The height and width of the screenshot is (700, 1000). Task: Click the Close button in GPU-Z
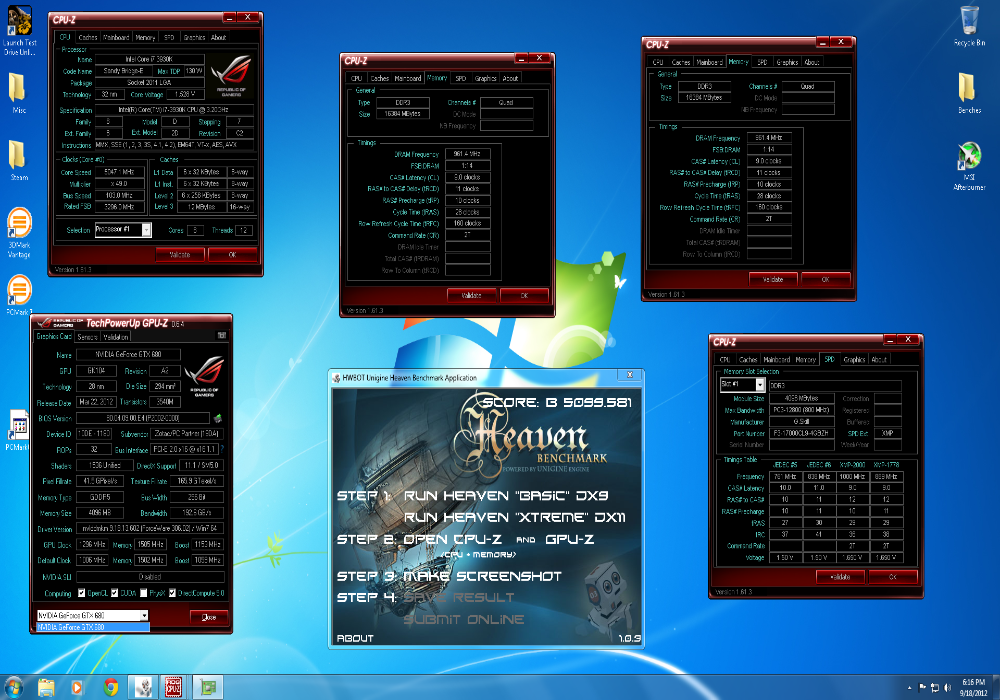209,617
